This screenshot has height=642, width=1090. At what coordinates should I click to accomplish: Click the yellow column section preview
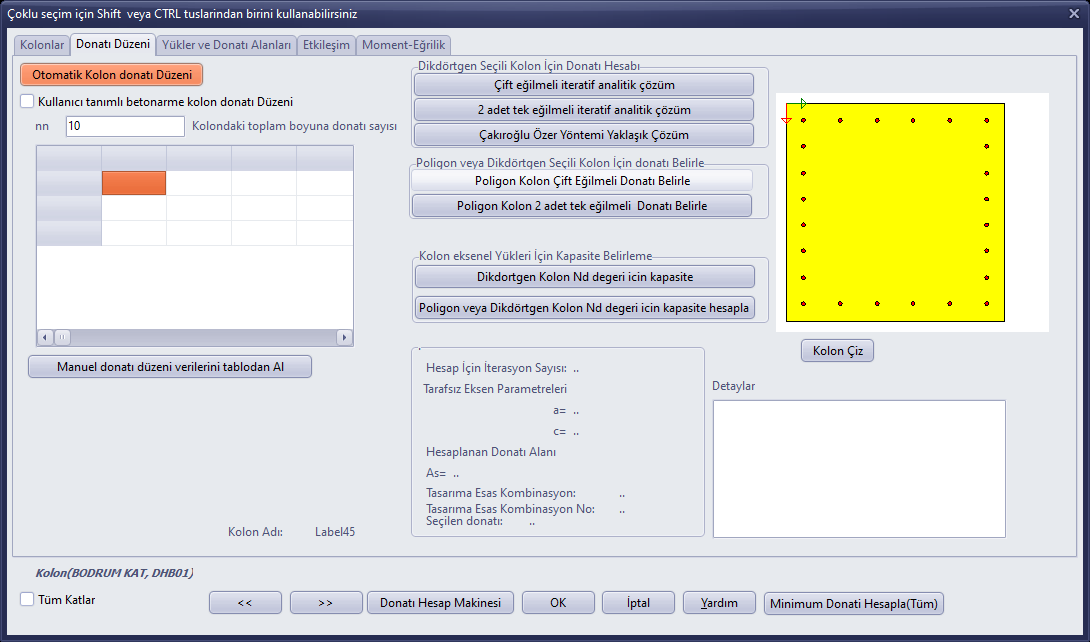[895, 213]
